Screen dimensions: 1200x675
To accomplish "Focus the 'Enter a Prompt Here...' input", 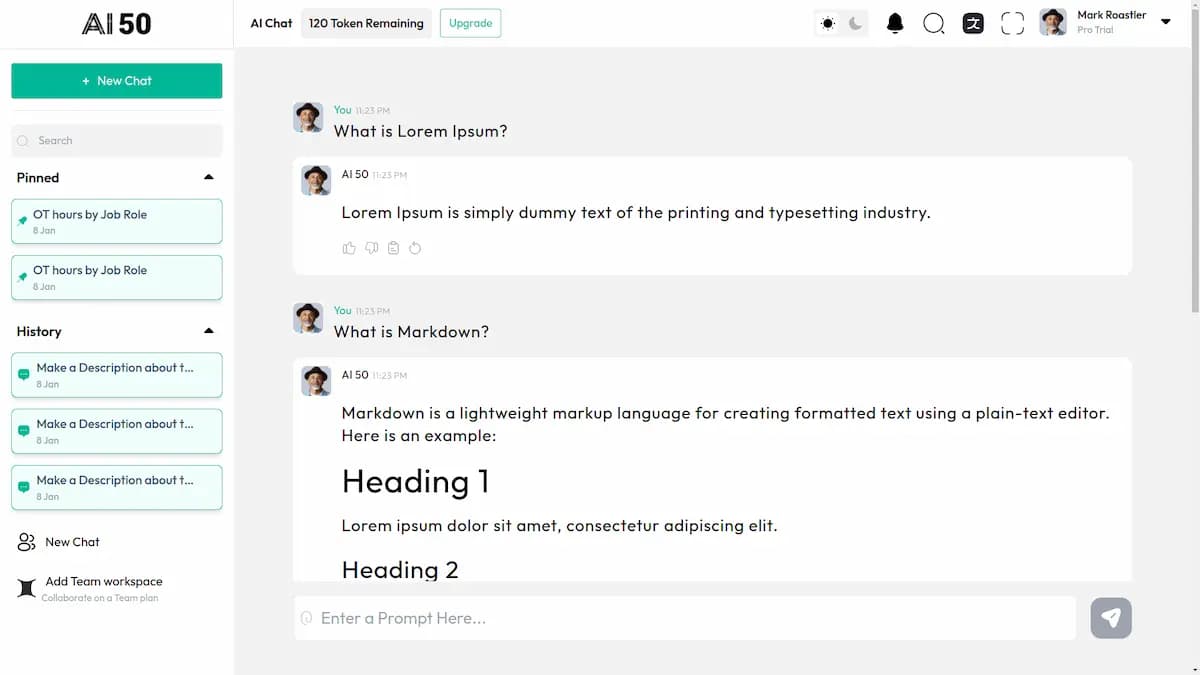I will click(685, 618).
